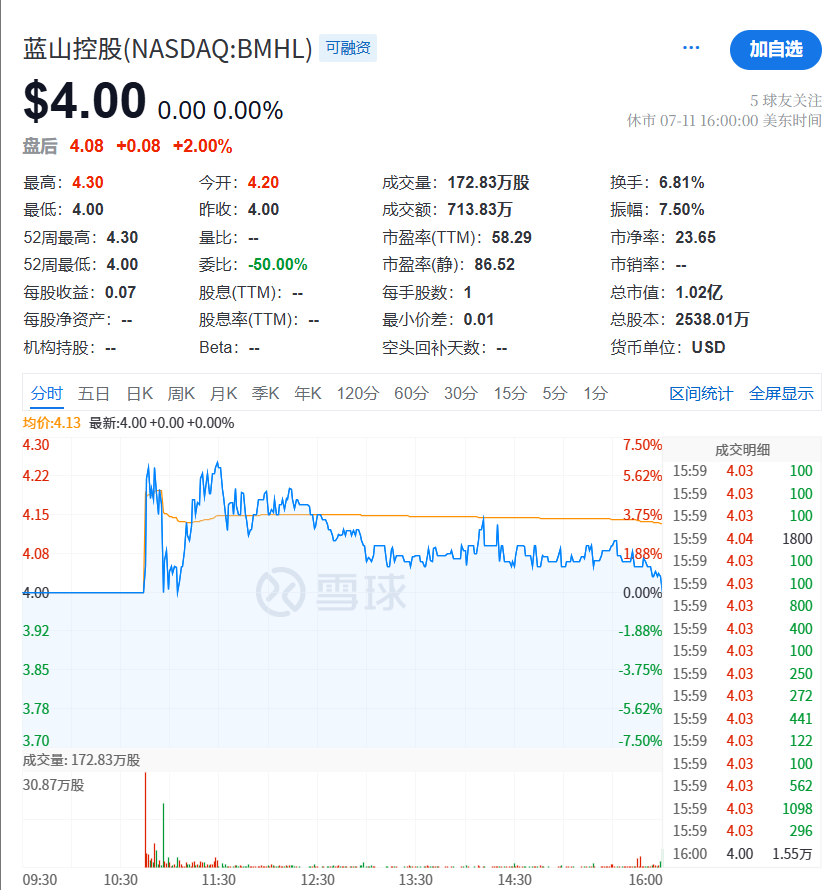Screen dimensions: 831x890
Task: Click the 市盈率(静) value 86.52
Action: [x=494, y=265]
